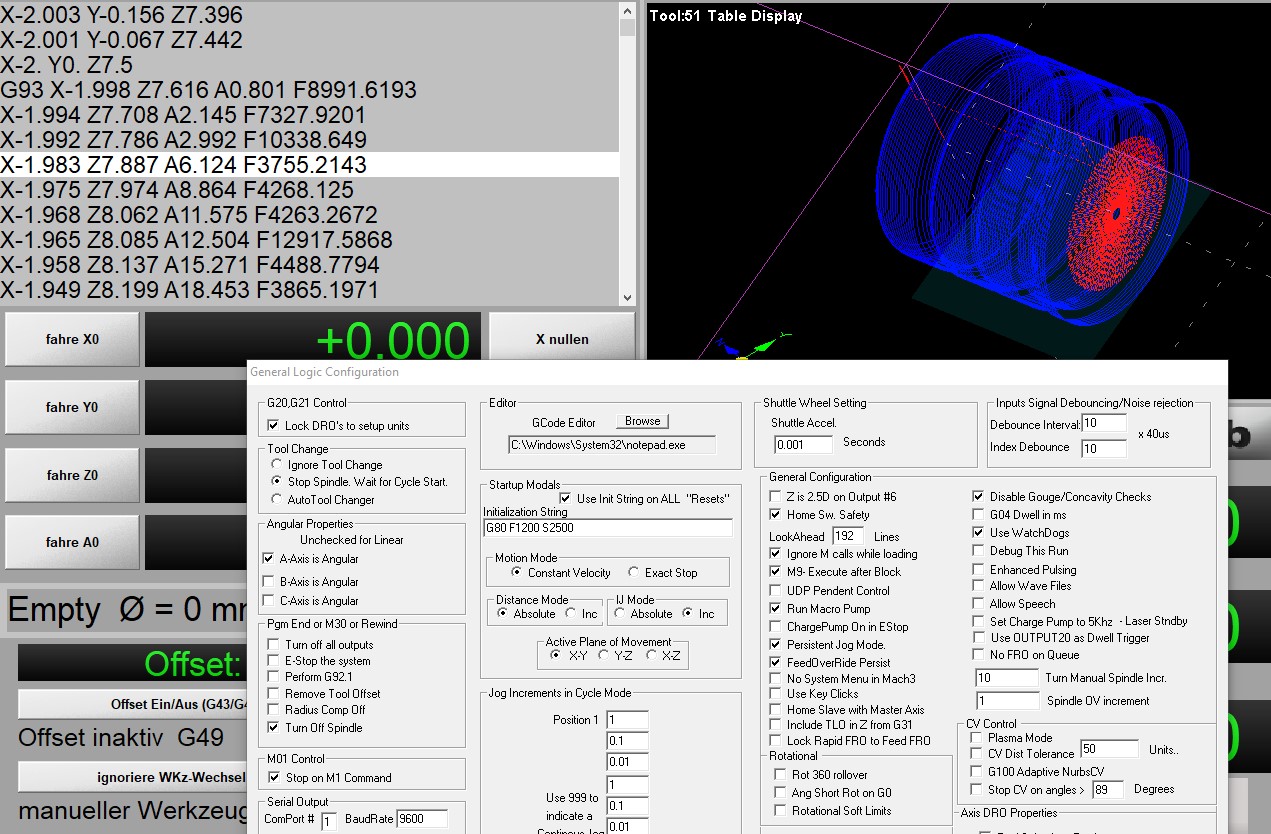
Task: Click the LookAhead lines input field
Action: [x=849, y=537]
